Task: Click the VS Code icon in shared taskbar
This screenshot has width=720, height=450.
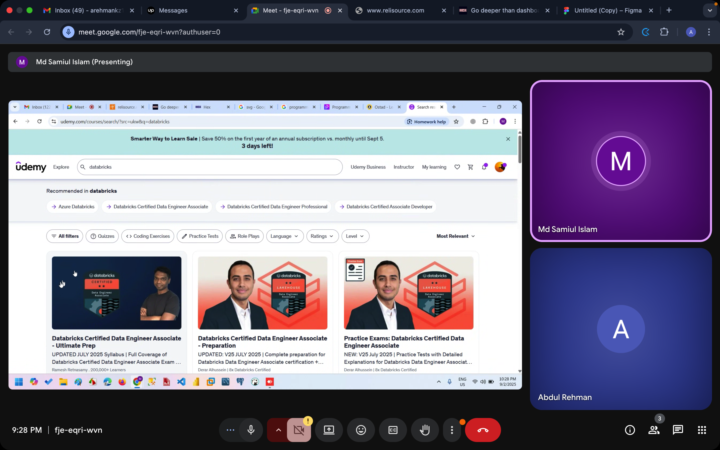Action: tap(181, 382)
